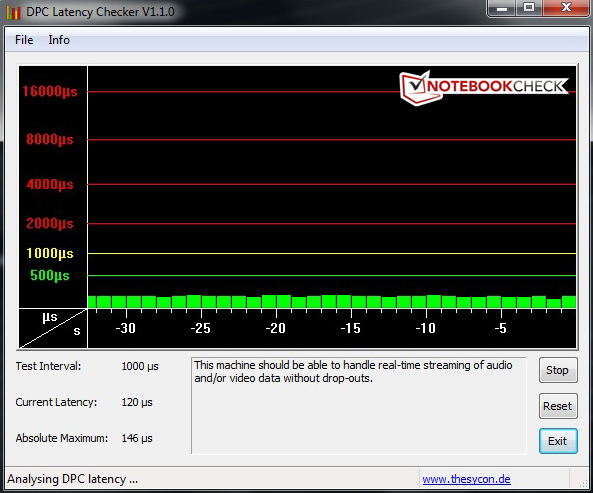This screenshot has height=493, width=593.
Task: Click the yellow 1000µs threshold line label
Action: 50,253
